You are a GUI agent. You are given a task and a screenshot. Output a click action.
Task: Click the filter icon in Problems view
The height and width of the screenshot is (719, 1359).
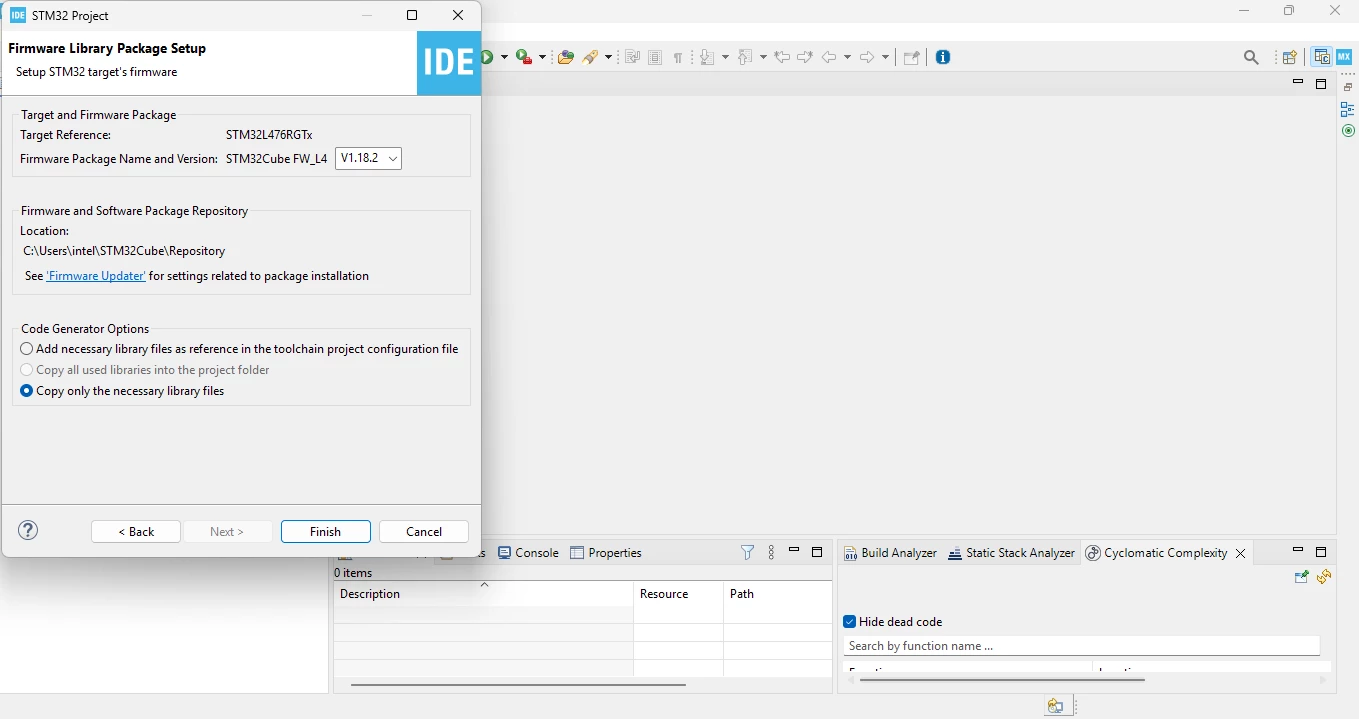click(747, 552)
